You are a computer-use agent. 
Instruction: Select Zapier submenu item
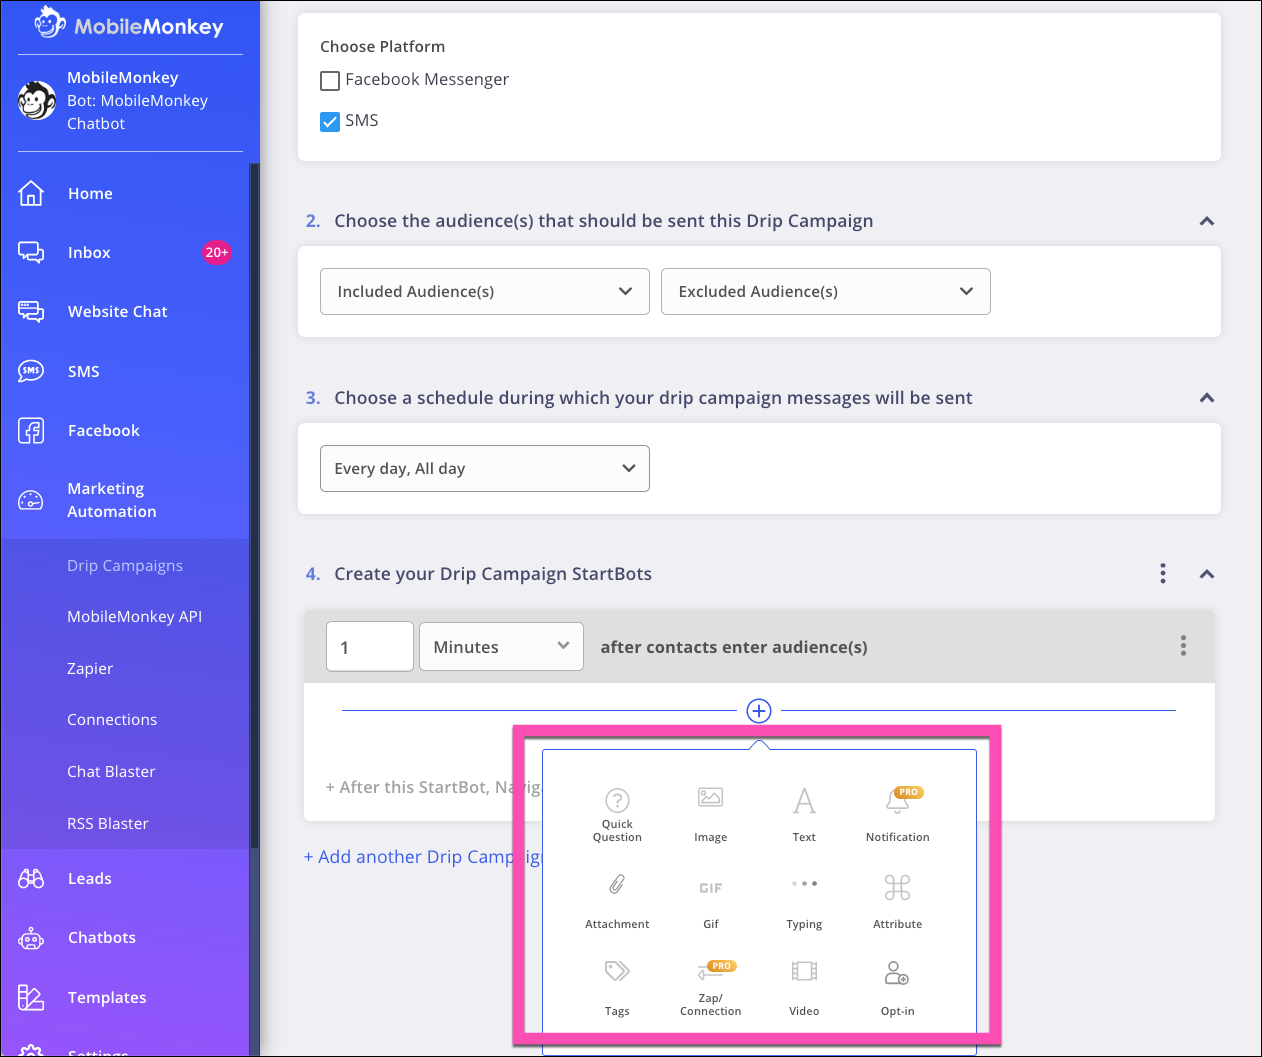point(90,668)
